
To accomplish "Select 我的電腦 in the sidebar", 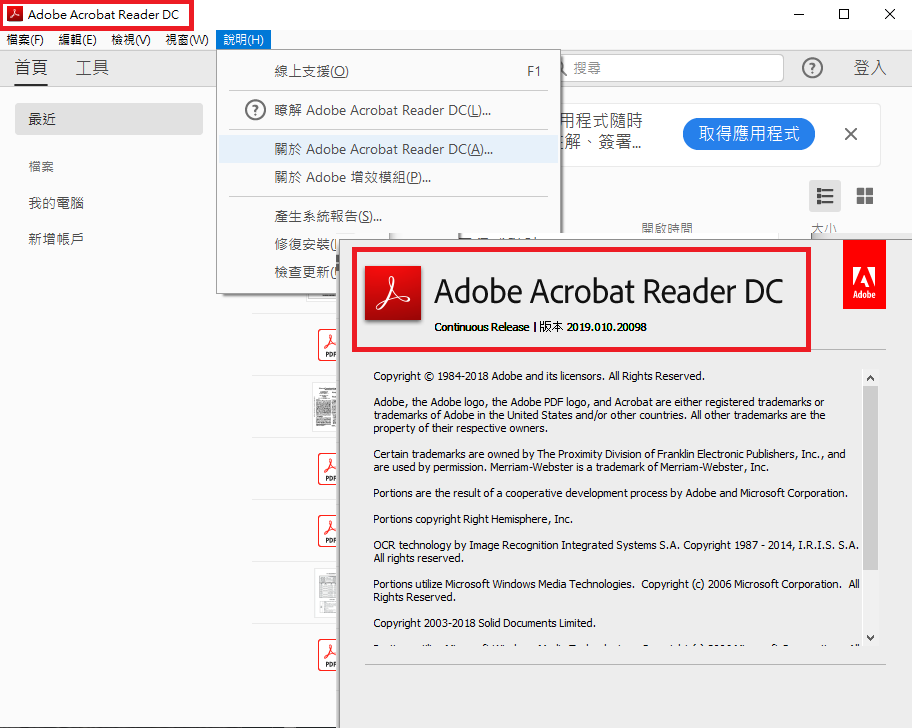I will coord(56,203).
